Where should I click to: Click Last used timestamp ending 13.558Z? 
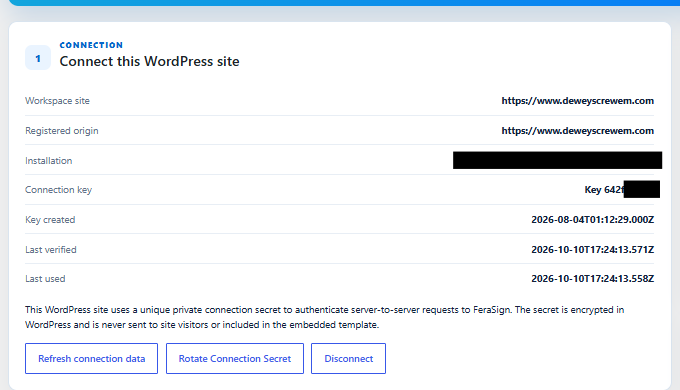coord(592,279)
